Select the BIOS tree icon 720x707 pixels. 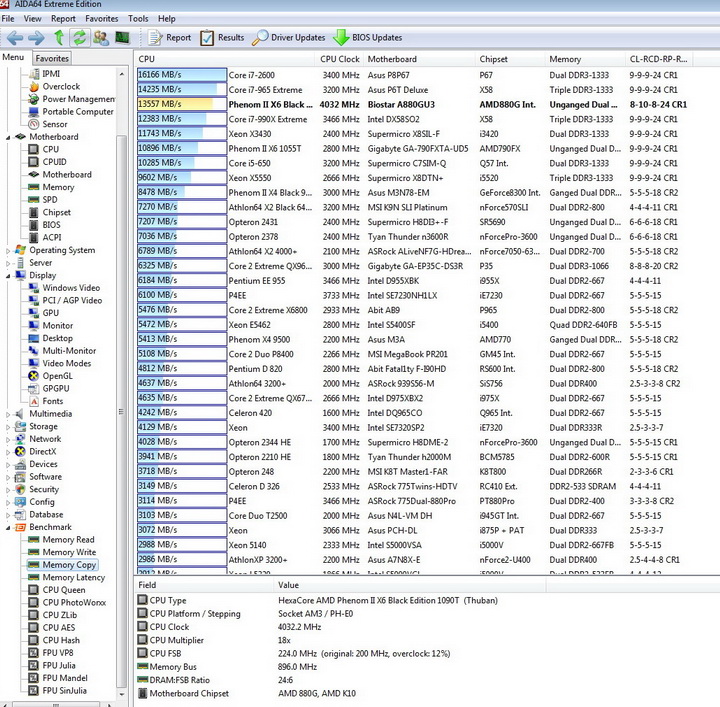point(34,225)
